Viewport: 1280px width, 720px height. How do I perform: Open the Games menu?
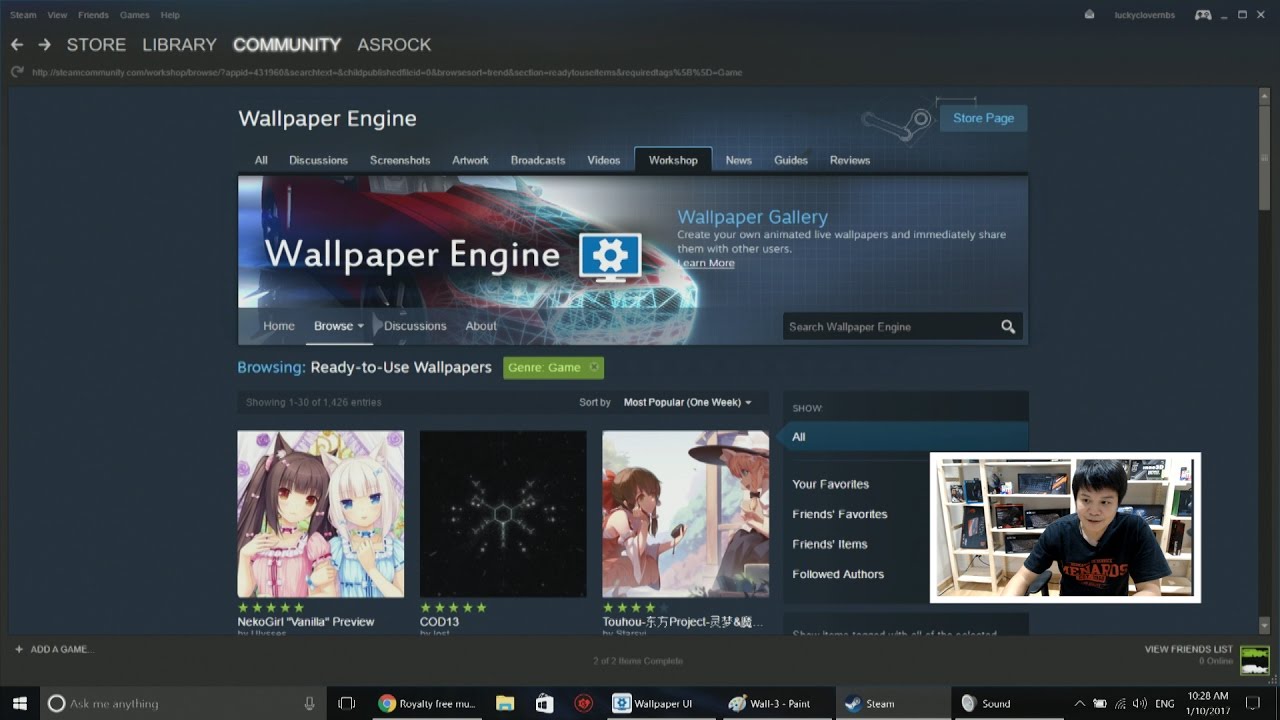pyautogui.click(x=135, y=15)
